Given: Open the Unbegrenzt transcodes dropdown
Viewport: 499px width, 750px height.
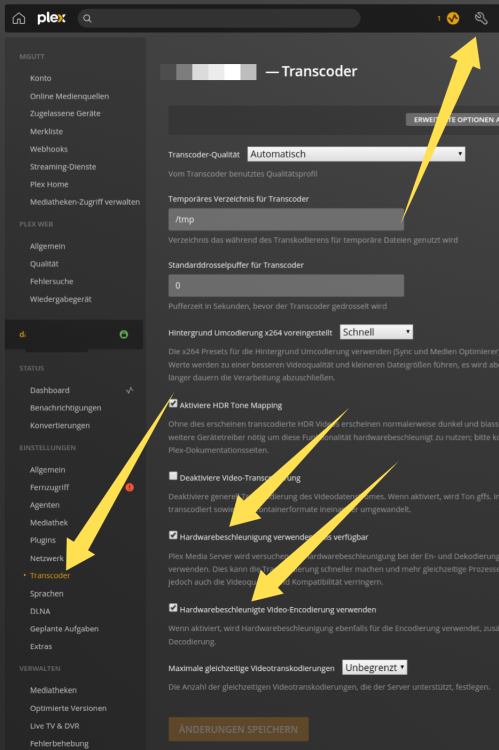Looking at the screenshot, I should (375, 667).
